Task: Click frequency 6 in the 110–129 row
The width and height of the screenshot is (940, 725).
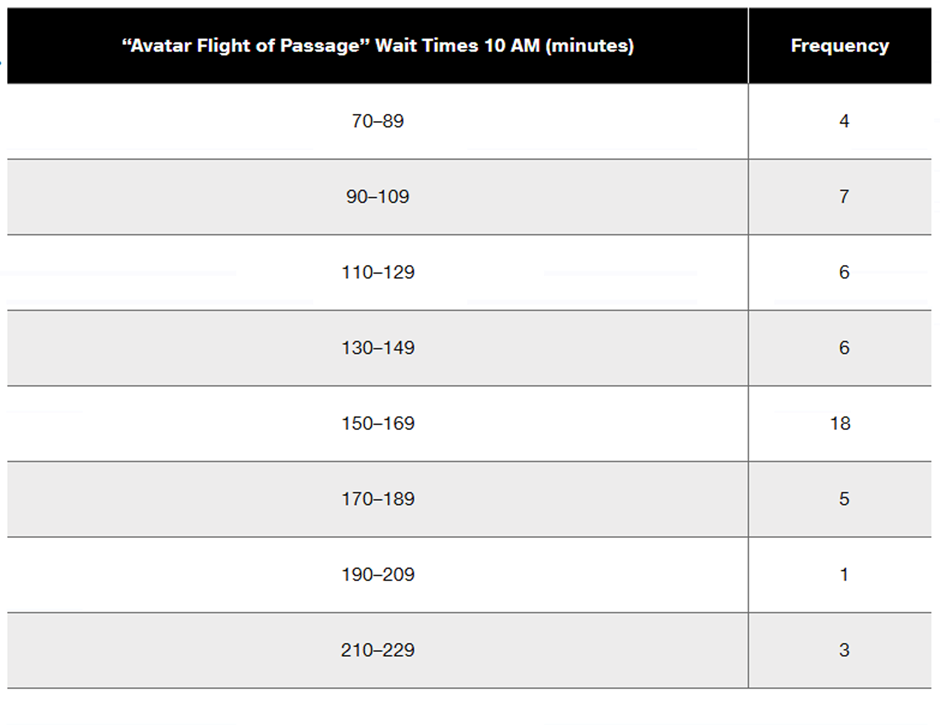Action: [844, 272]
